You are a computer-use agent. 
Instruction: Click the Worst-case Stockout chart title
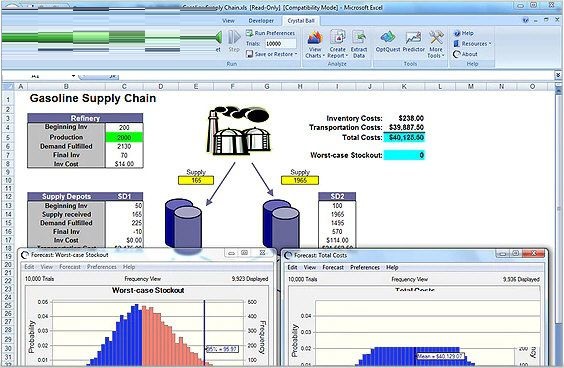pyautogui.click(x=148, y=290)
